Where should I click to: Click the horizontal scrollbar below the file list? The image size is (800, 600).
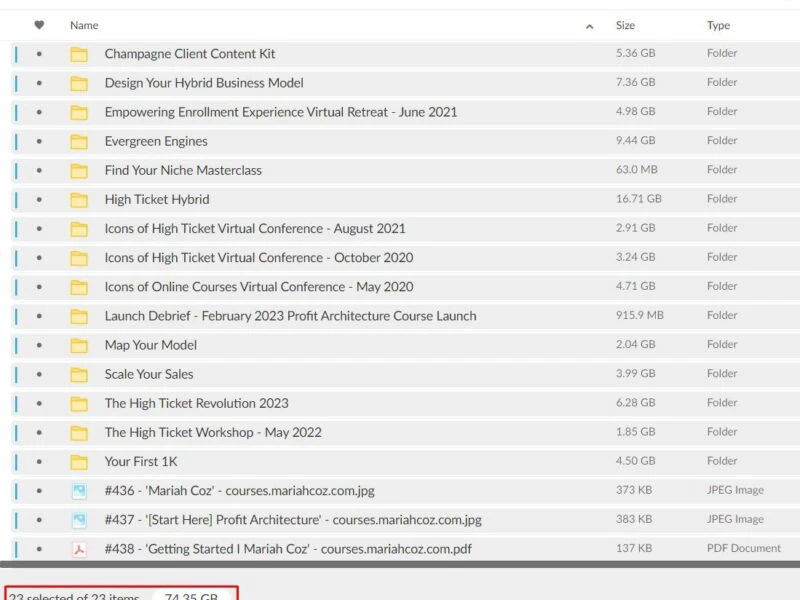[x=400, y=565]
